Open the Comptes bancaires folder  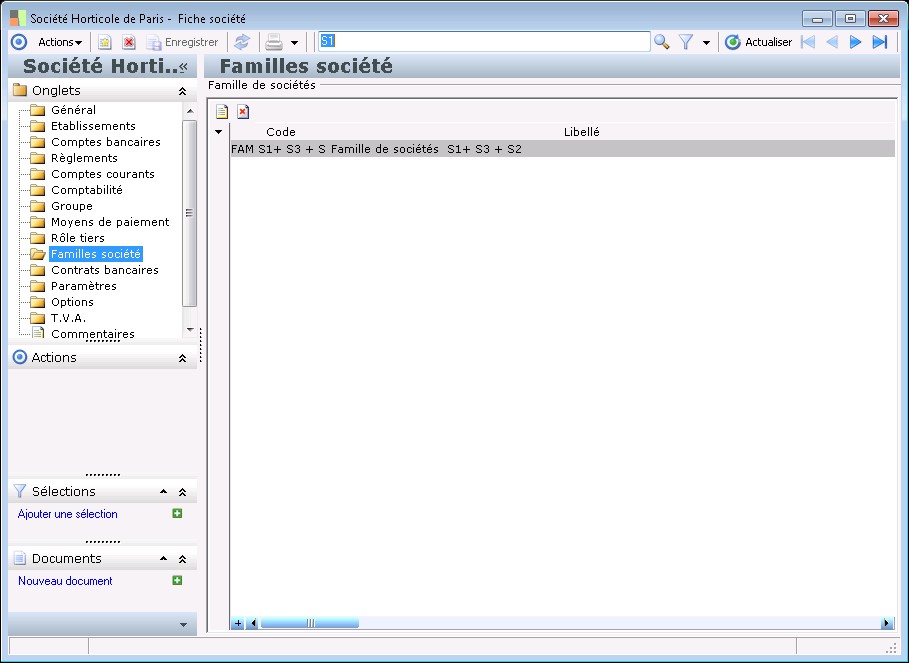tap(106, 142)
